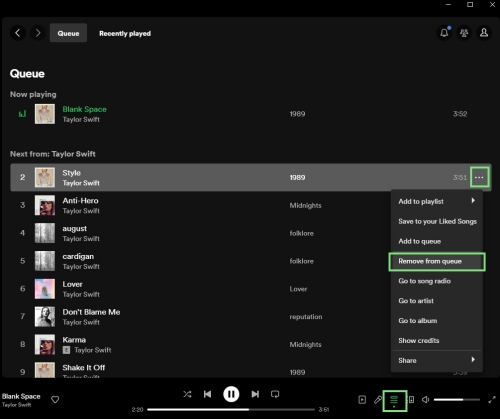500x419 pixels.
Task: Click the Anti-Hero album thumbnail
Action: (x=45, y=205)
